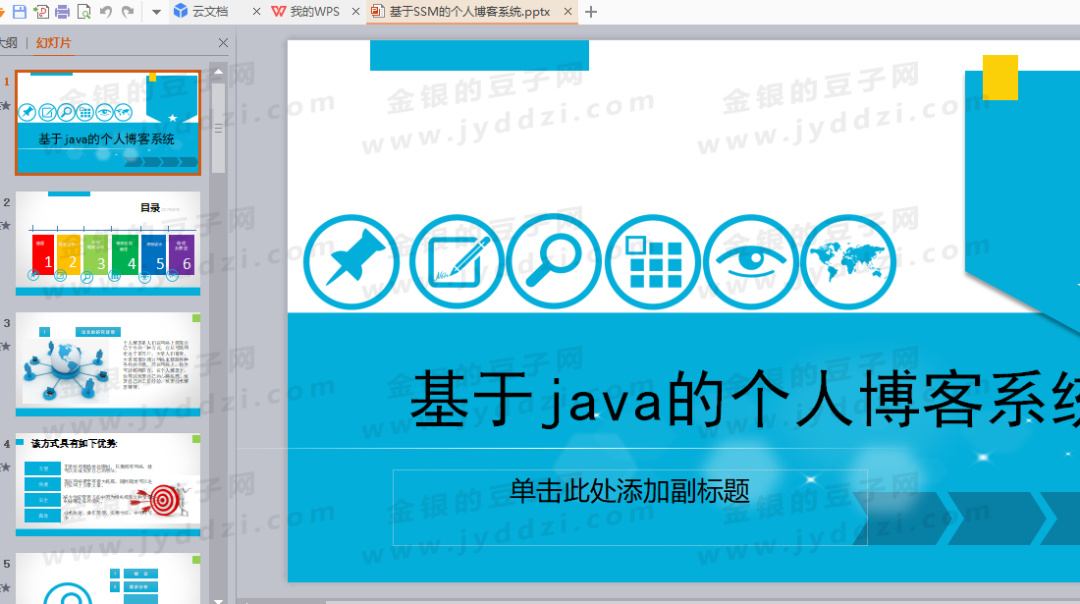Click the edit note circle icon on slide
Image resolution: width=1080 pixels, height=604 pixels.
coord(457,262)
